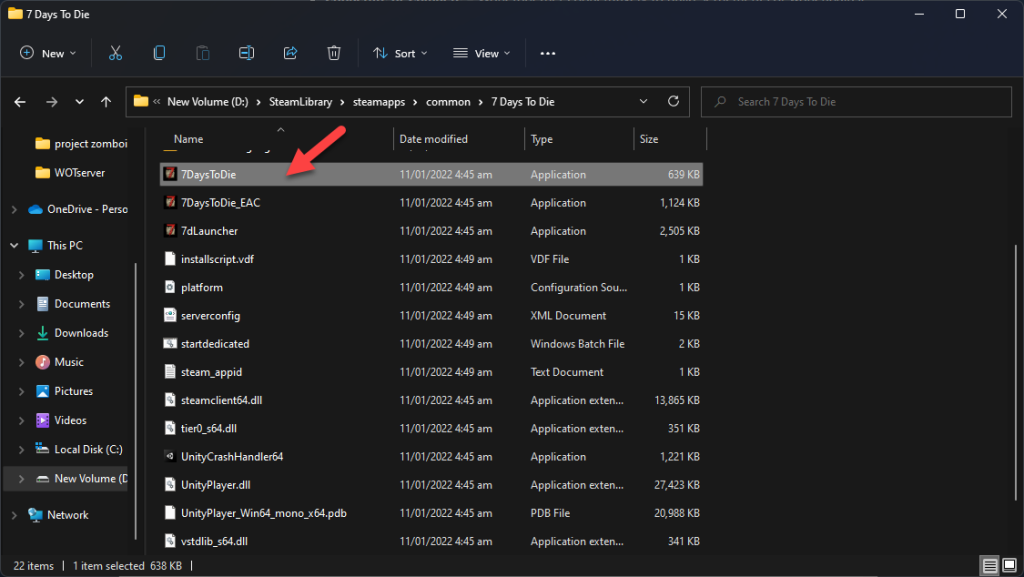Navigate to common breadcrumb

point(448,102)
